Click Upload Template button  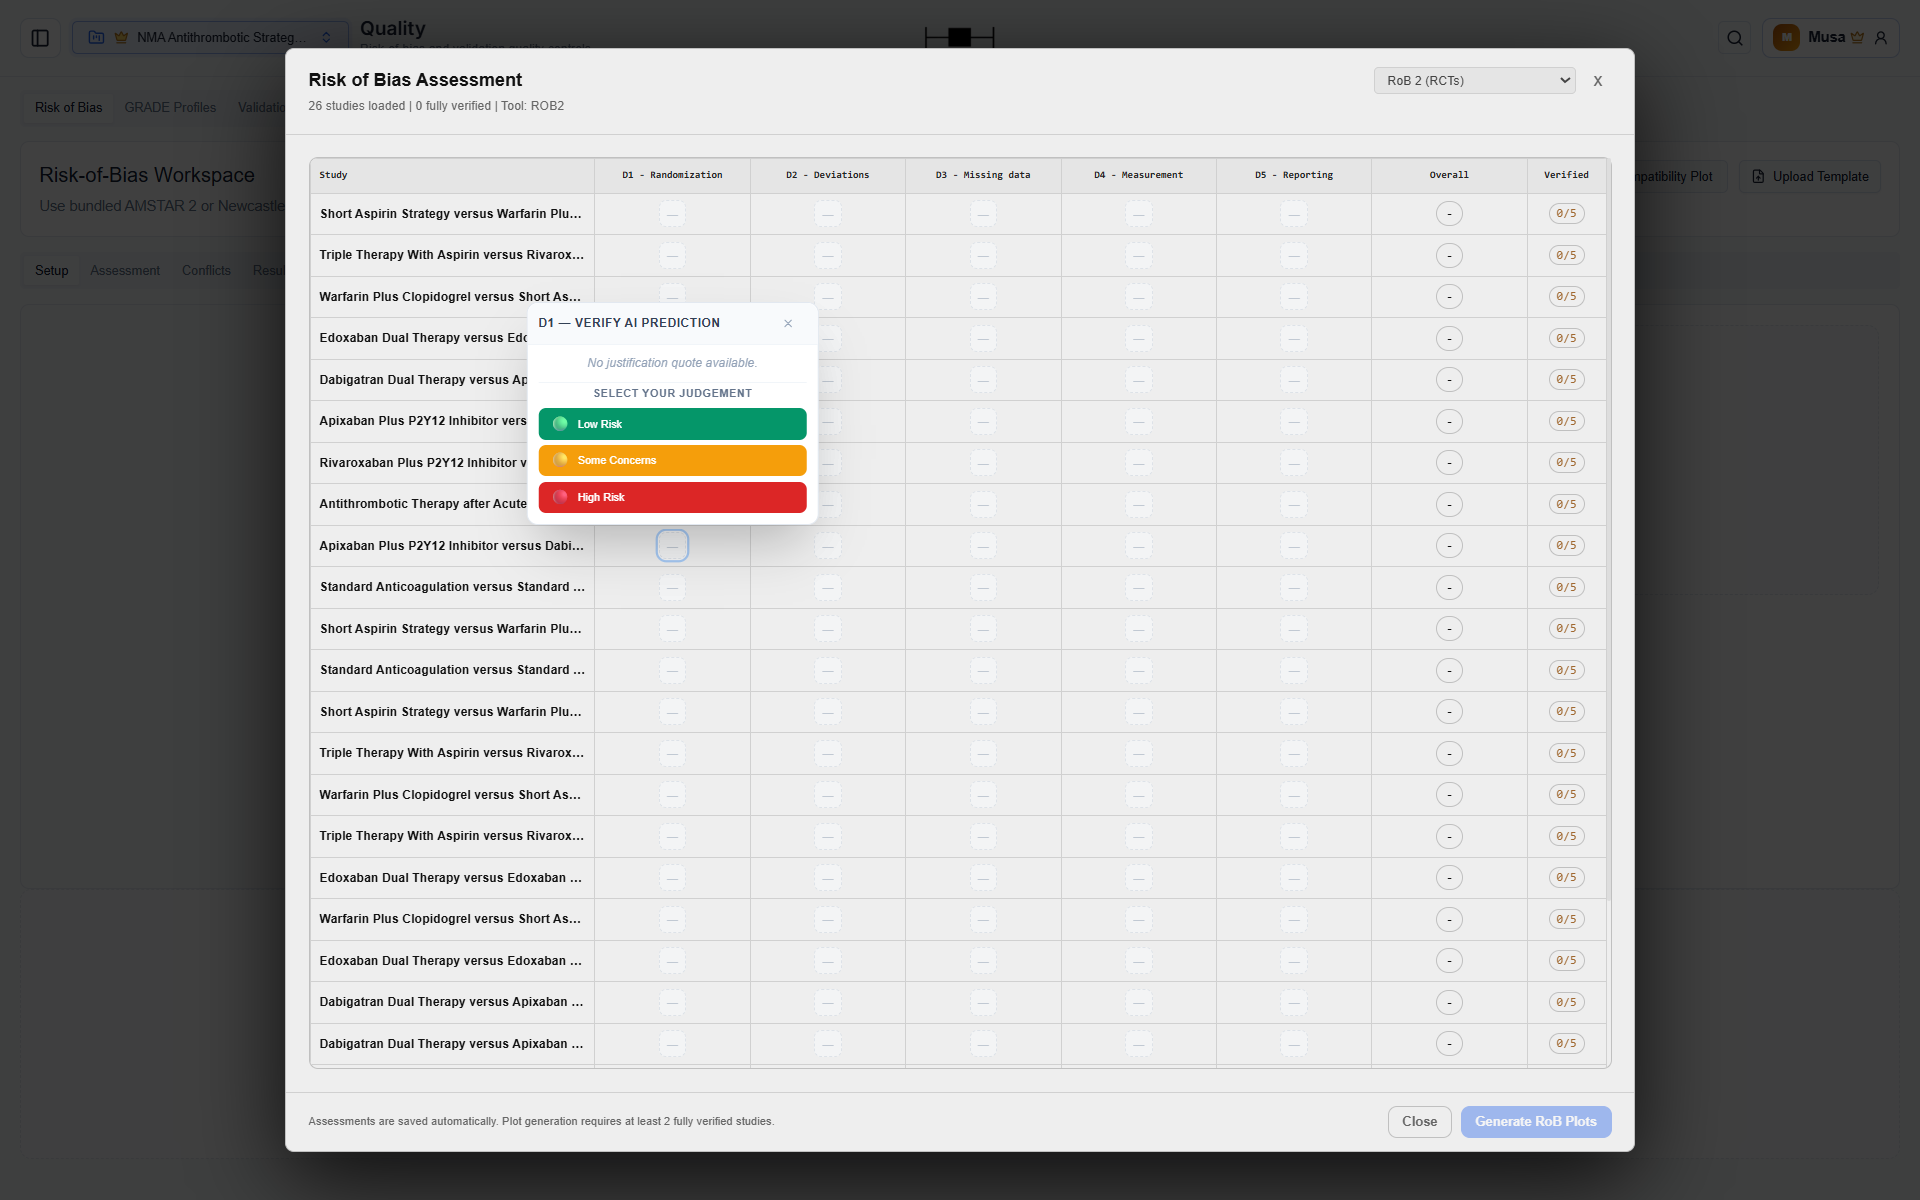[x=1810, y=177]
